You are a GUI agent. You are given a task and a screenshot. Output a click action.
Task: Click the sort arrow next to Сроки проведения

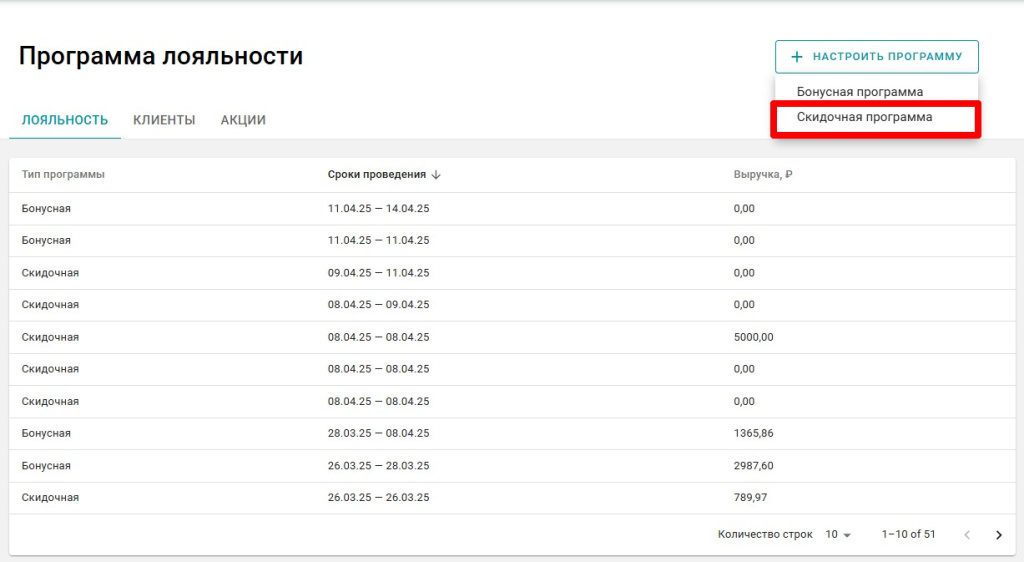click(436, 175)
